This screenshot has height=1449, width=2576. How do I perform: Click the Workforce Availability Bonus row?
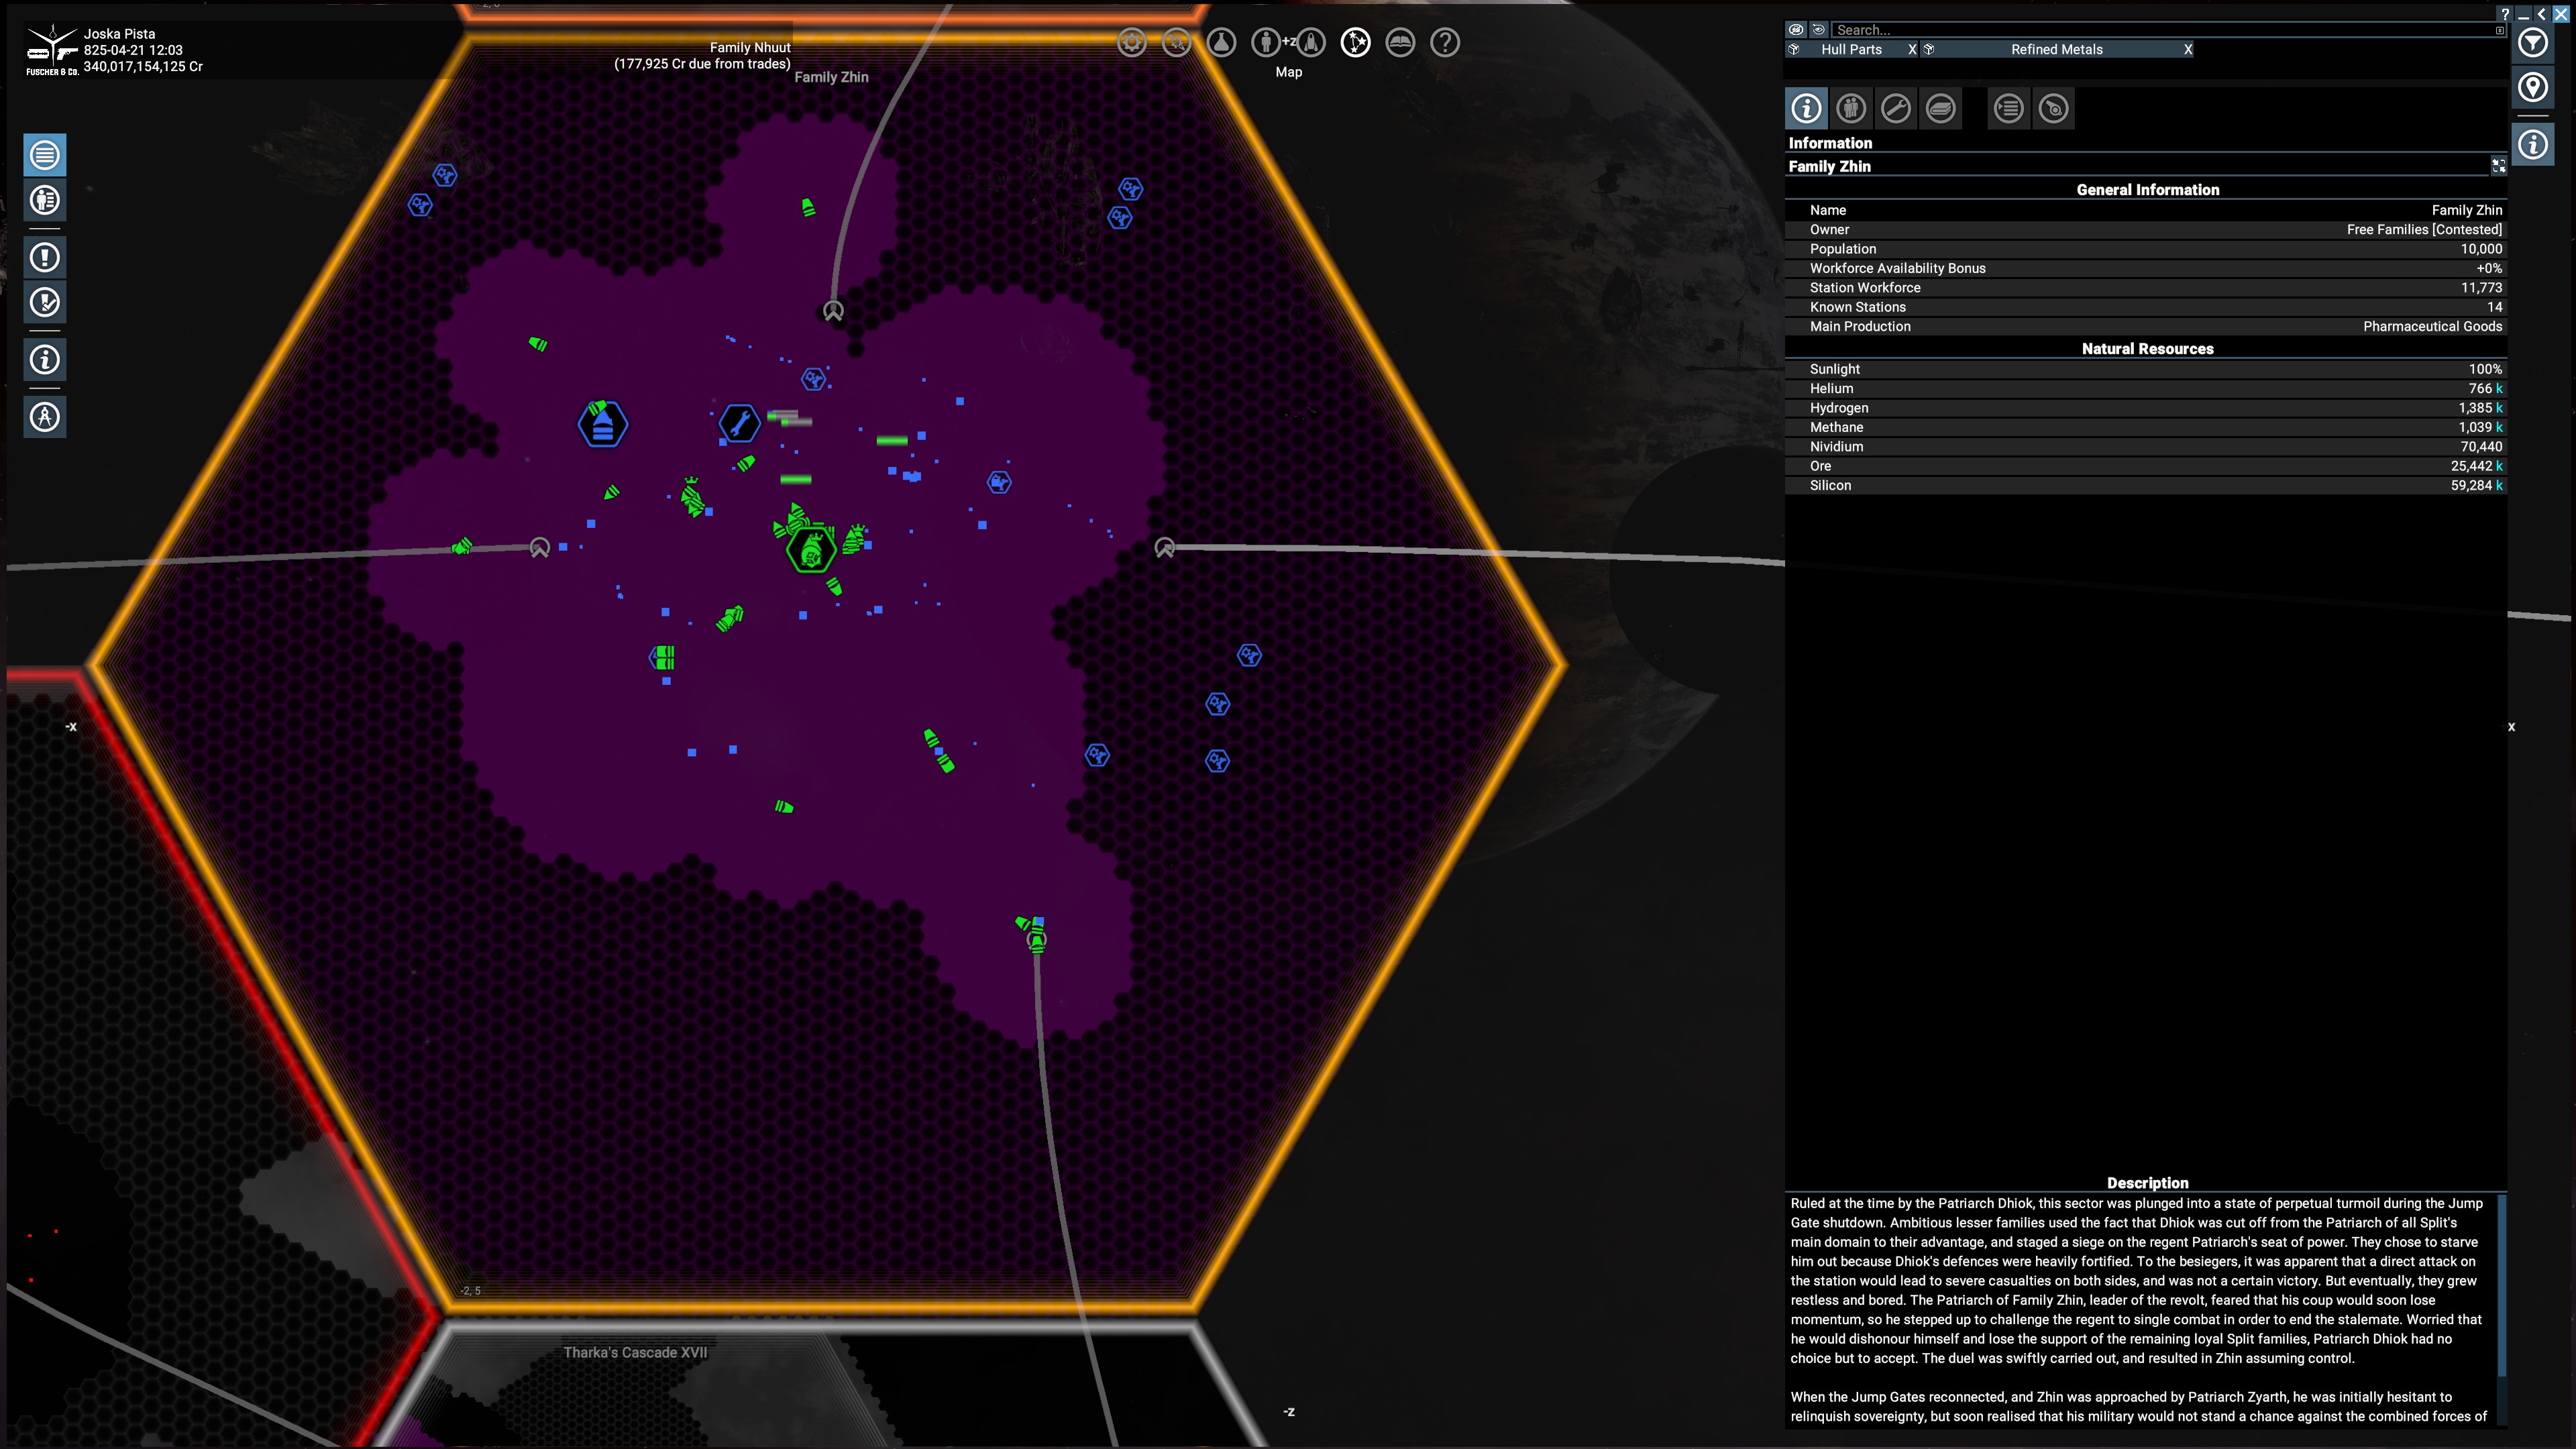(x=2146, y=268)
